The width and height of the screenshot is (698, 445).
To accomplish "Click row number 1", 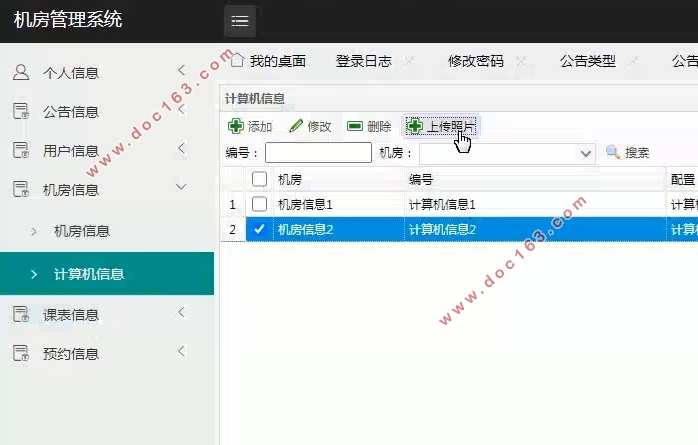I will [233, 205].
